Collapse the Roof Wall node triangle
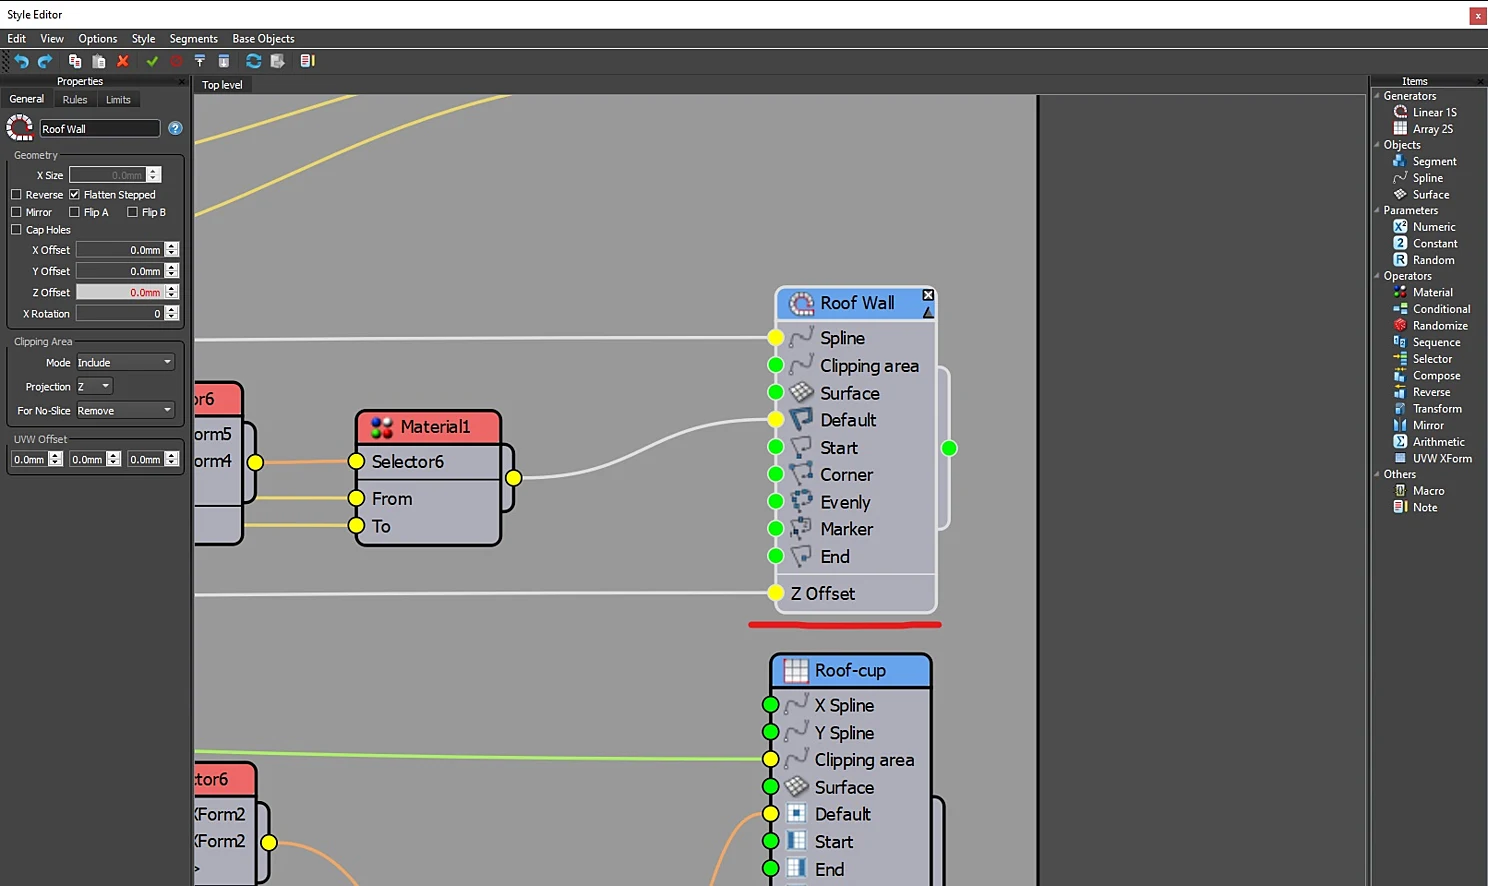1488x886 pixels. (928, 313)
